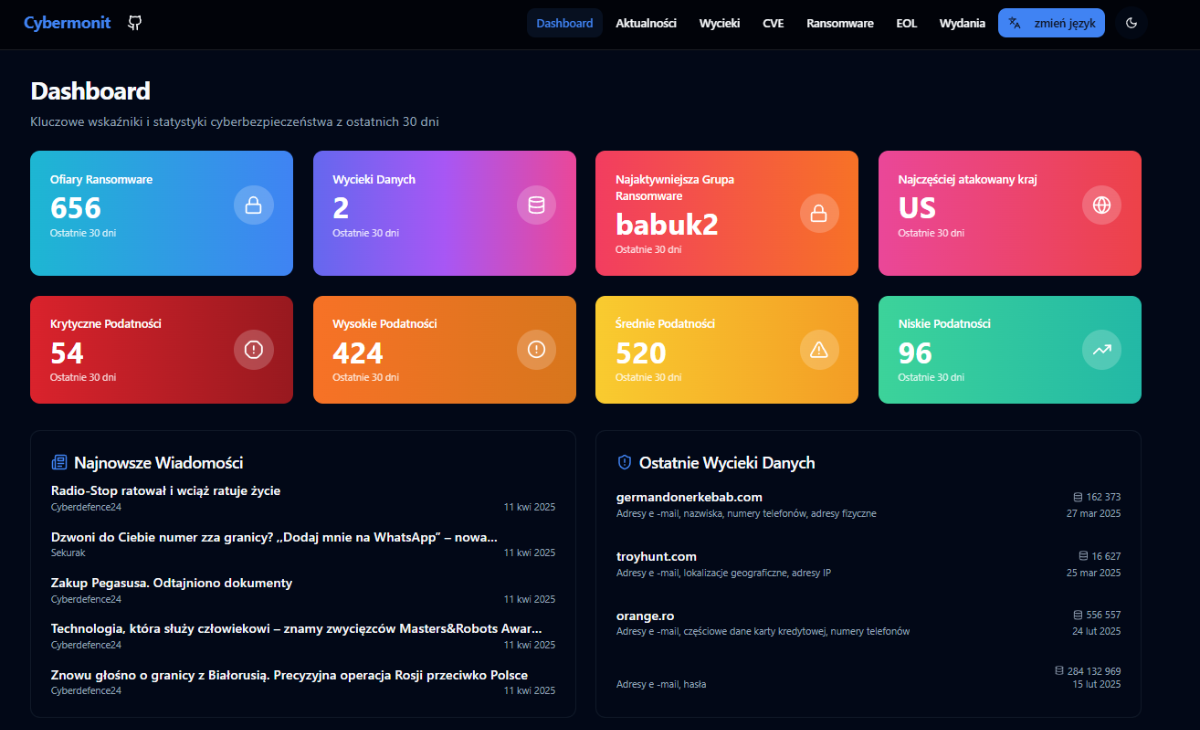
Task: Click the shield icon beside Ostatnie Wycieki Danych
Action: click(624, 462)
